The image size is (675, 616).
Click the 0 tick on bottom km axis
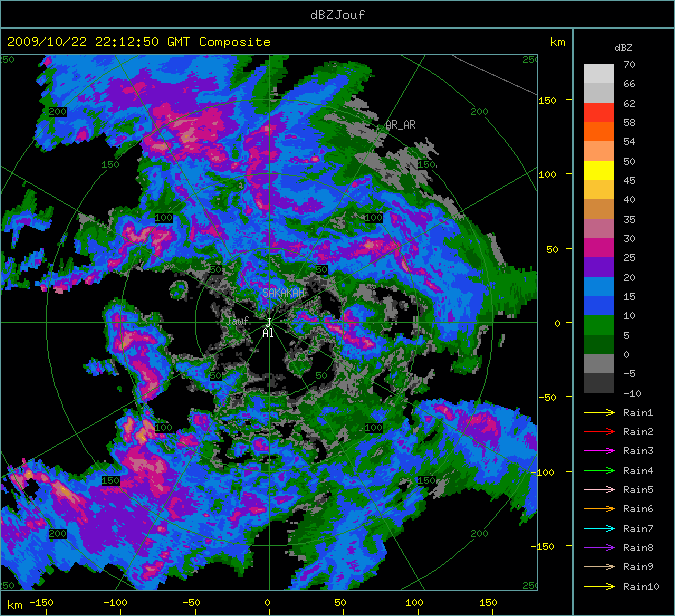[267, 602]
